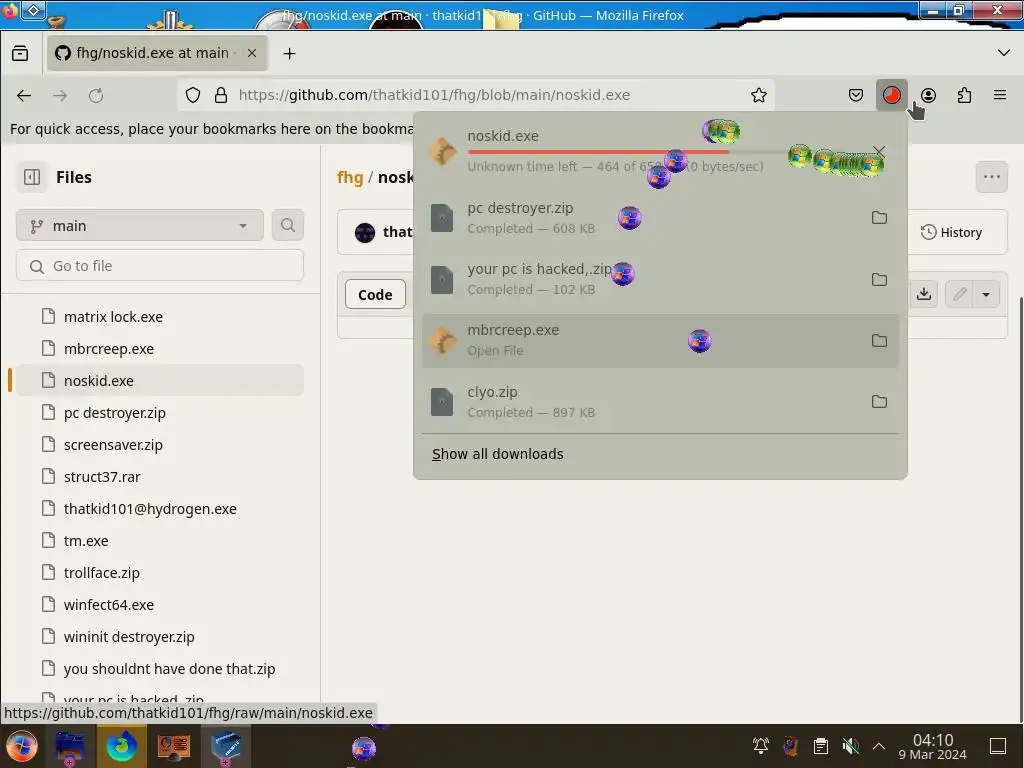
Task: Switch to the Code tab
Action: pyautogui.click(x=375, y=295)
